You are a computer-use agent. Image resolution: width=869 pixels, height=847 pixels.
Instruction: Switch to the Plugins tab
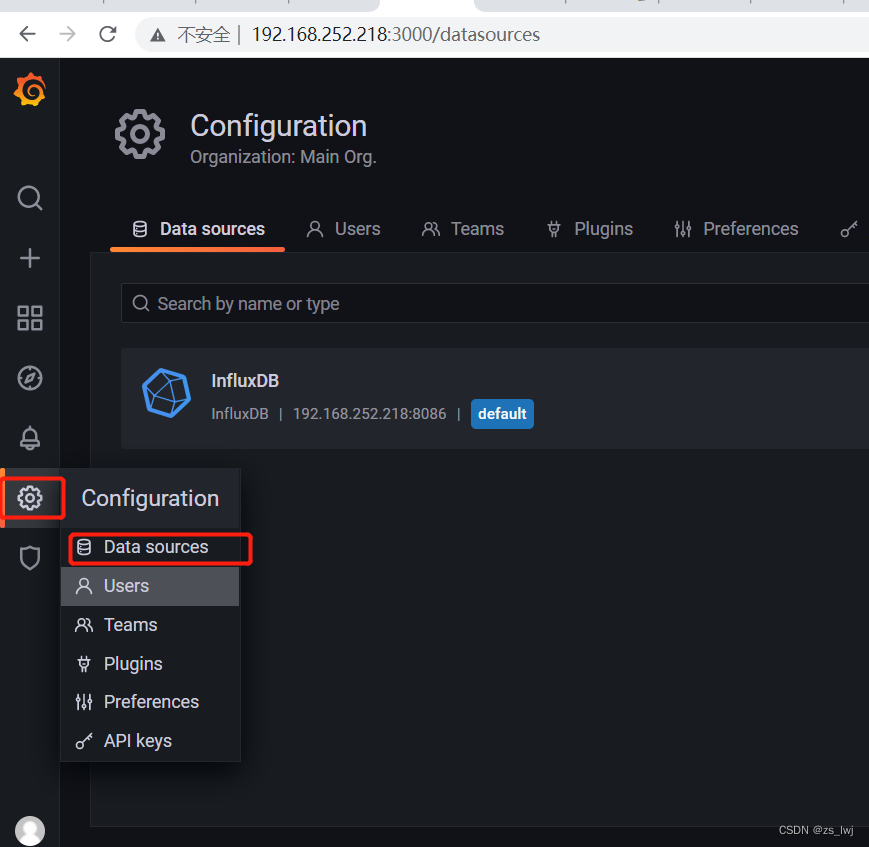[x=590, y=229]
